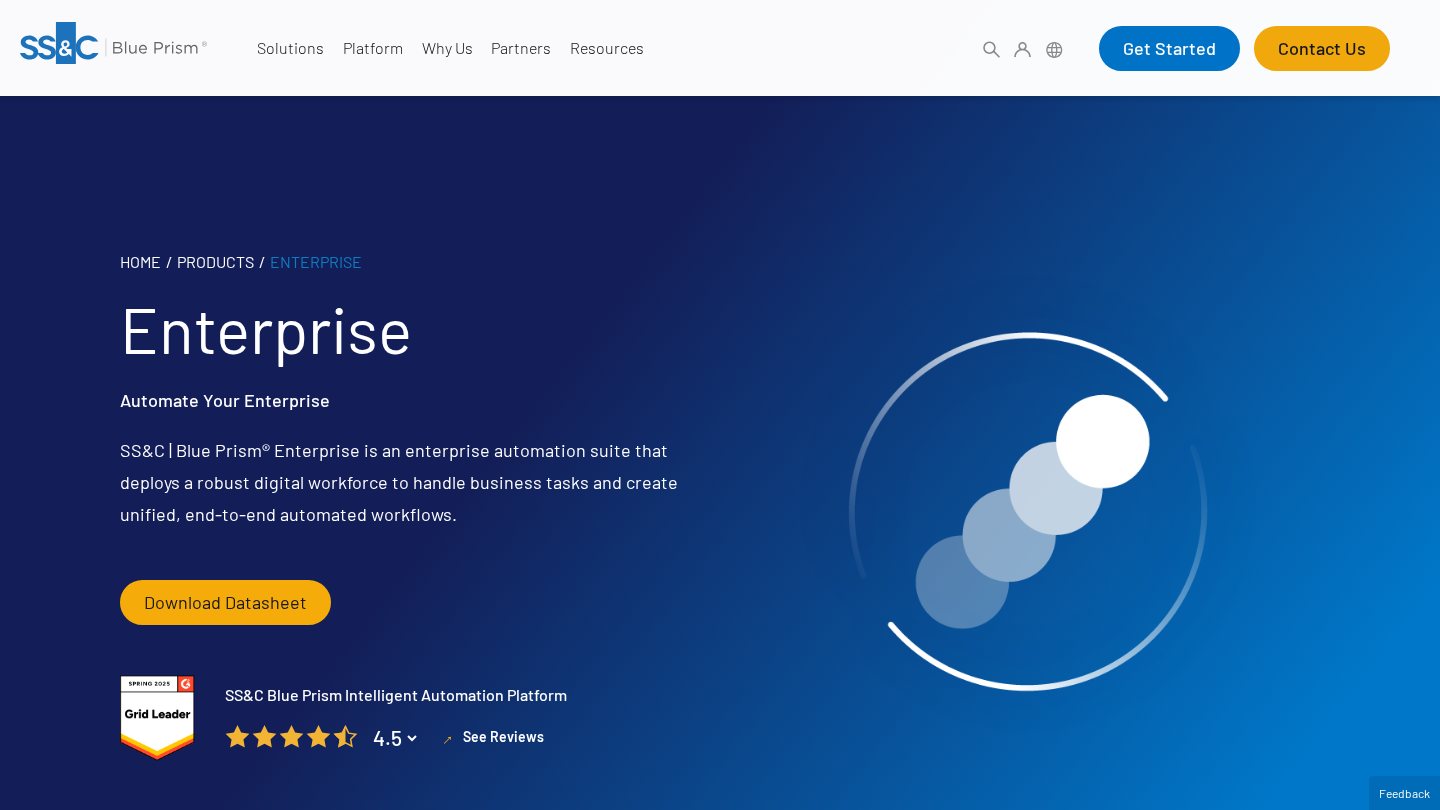
Task: Click SS&C Blue Prism Intelligent Automation Platform text
Action: pos(396,695)
